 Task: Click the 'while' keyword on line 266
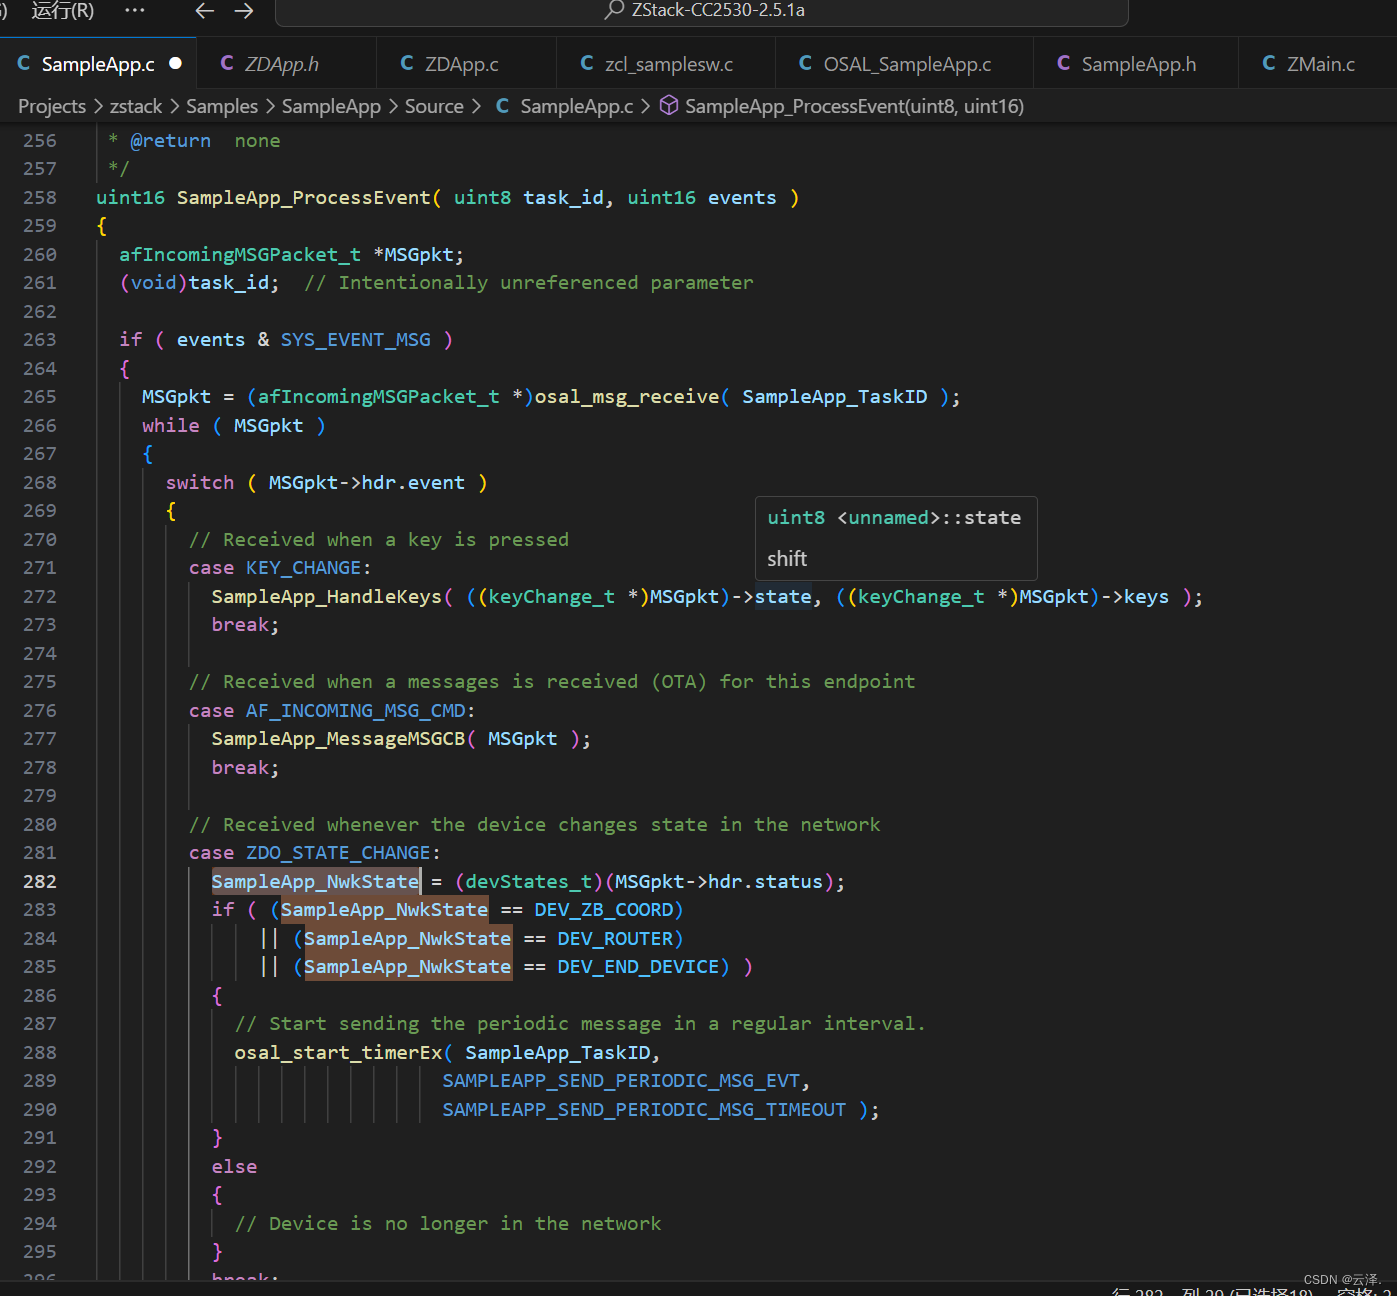point(171,425)
